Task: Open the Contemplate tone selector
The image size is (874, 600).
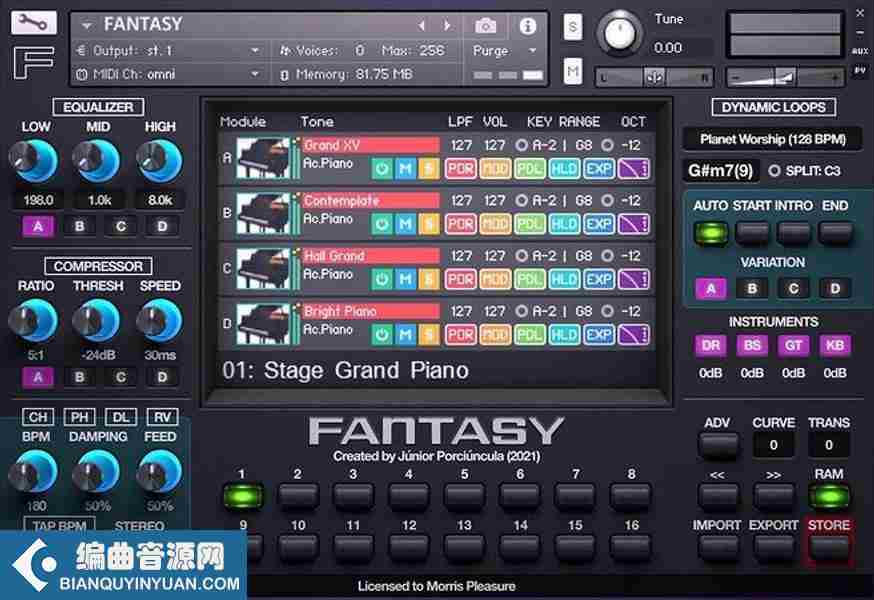Action: pos(371,201)
